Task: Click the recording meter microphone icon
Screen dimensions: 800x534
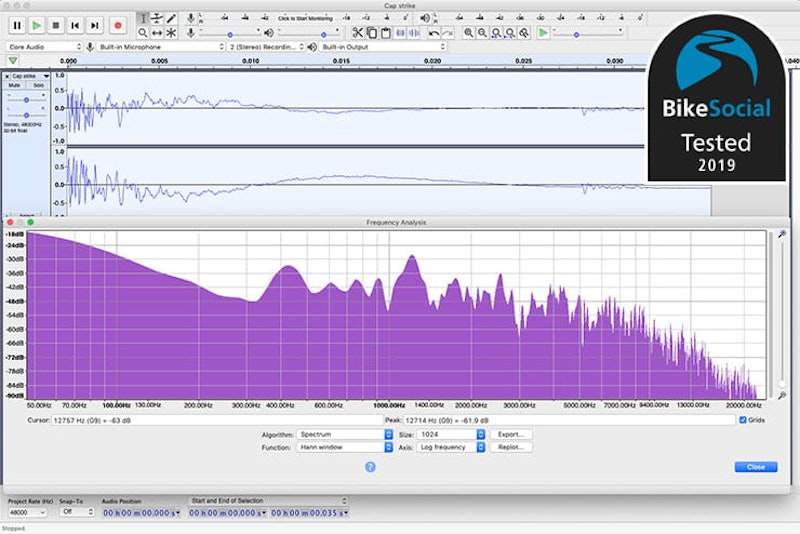Action: (x=190, y=18)
